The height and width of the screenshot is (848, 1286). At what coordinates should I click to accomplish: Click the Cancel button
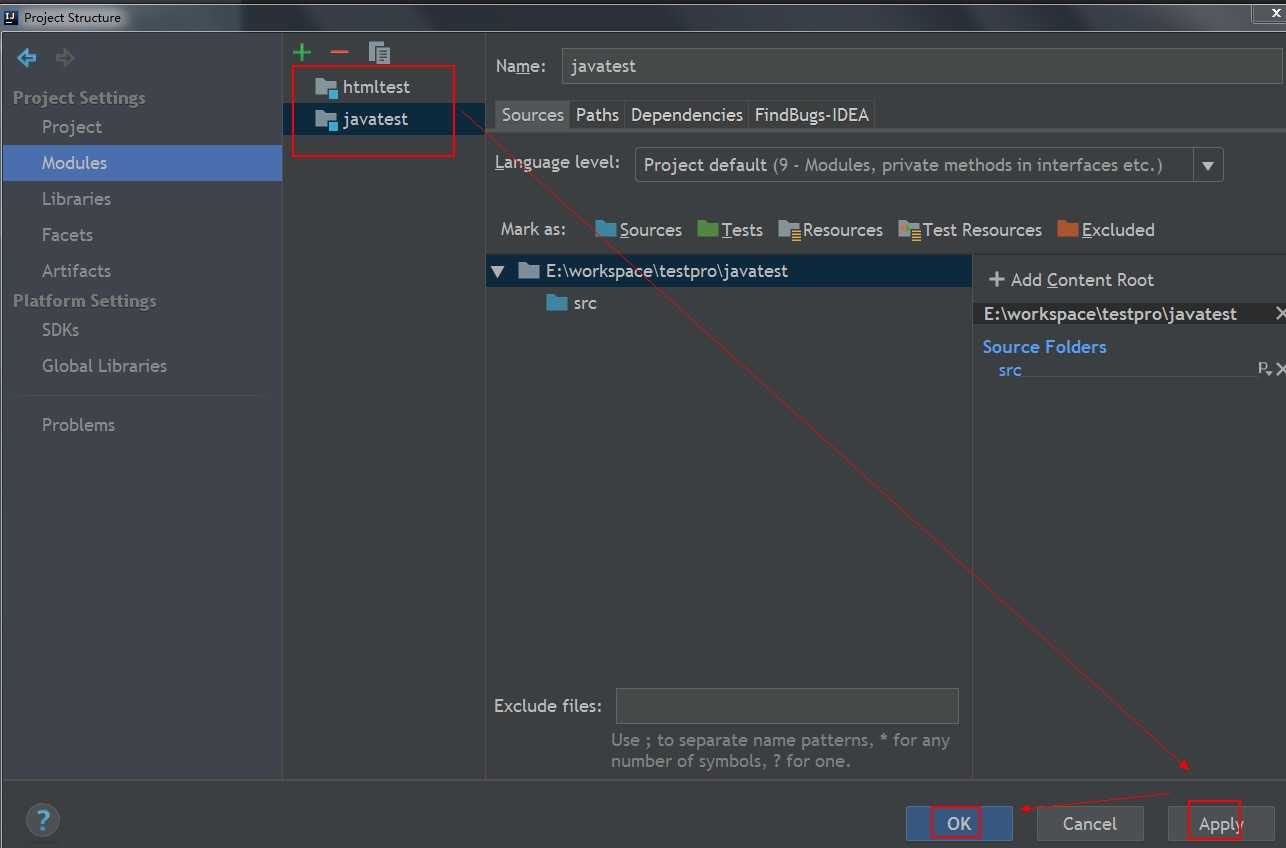pos(1090,823)
